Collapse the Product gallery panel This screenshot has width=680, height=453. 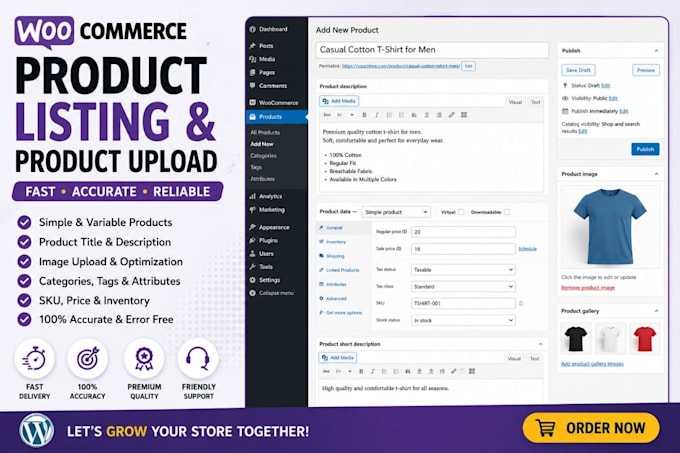click(656, 311)
